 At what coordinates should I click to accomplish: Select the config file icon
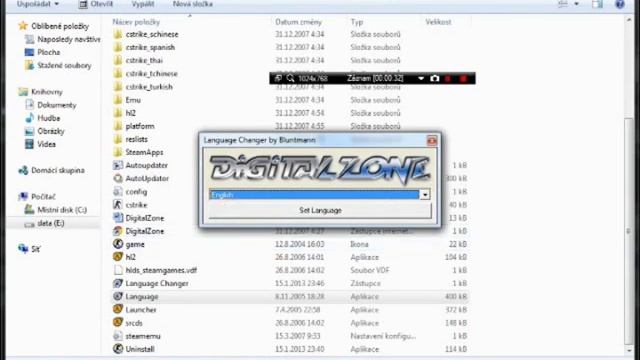coord(118,191)
